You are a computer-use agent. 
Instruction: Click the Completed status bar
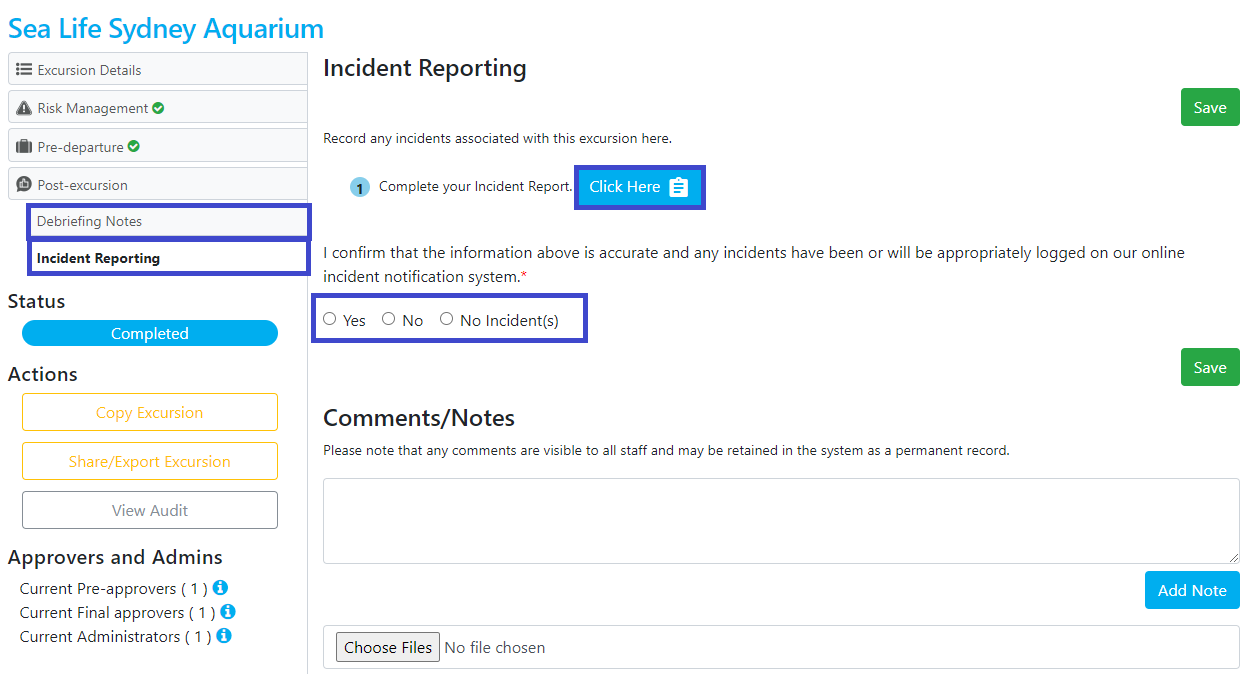click(150, 333)
